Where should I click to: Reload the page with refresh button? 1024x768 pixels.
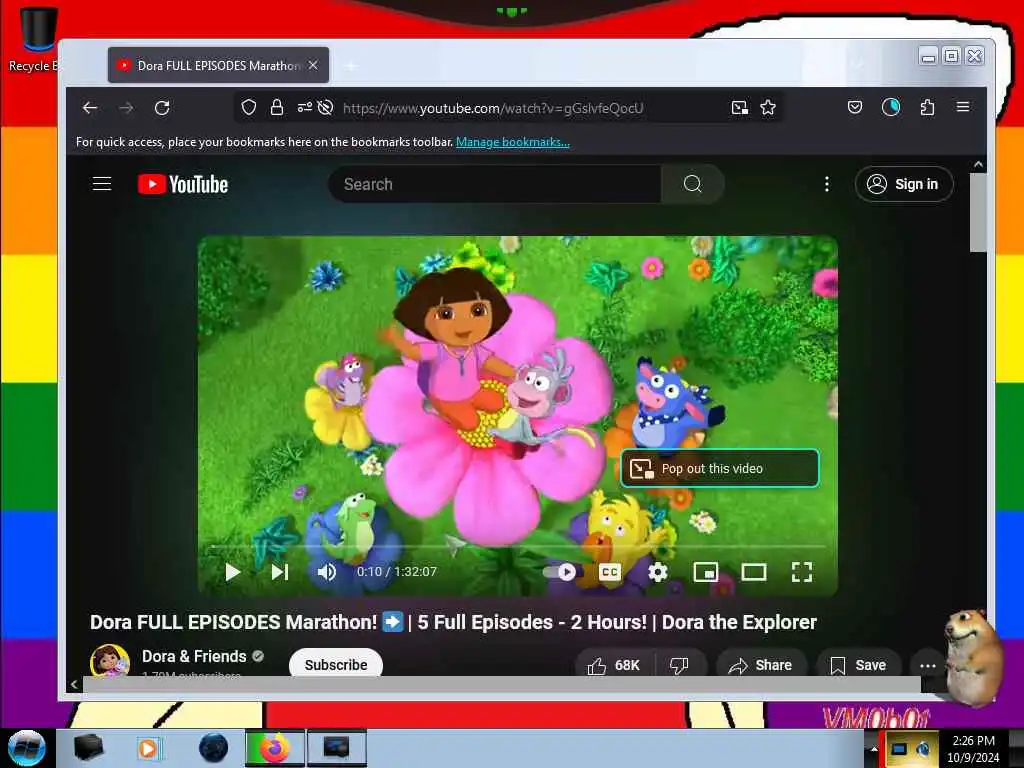pos(162,108)
